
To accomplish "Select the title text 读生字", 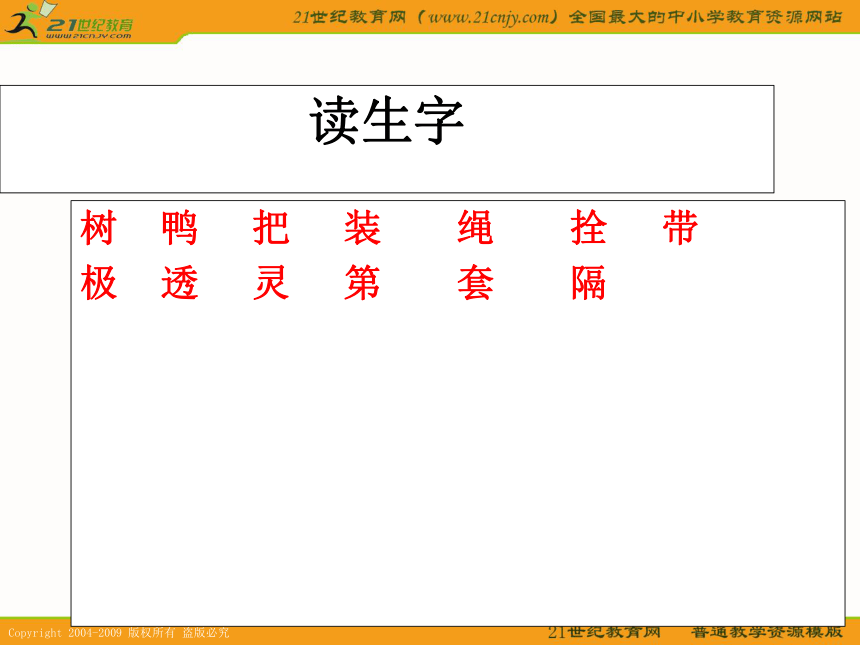I will pos(387,121).
